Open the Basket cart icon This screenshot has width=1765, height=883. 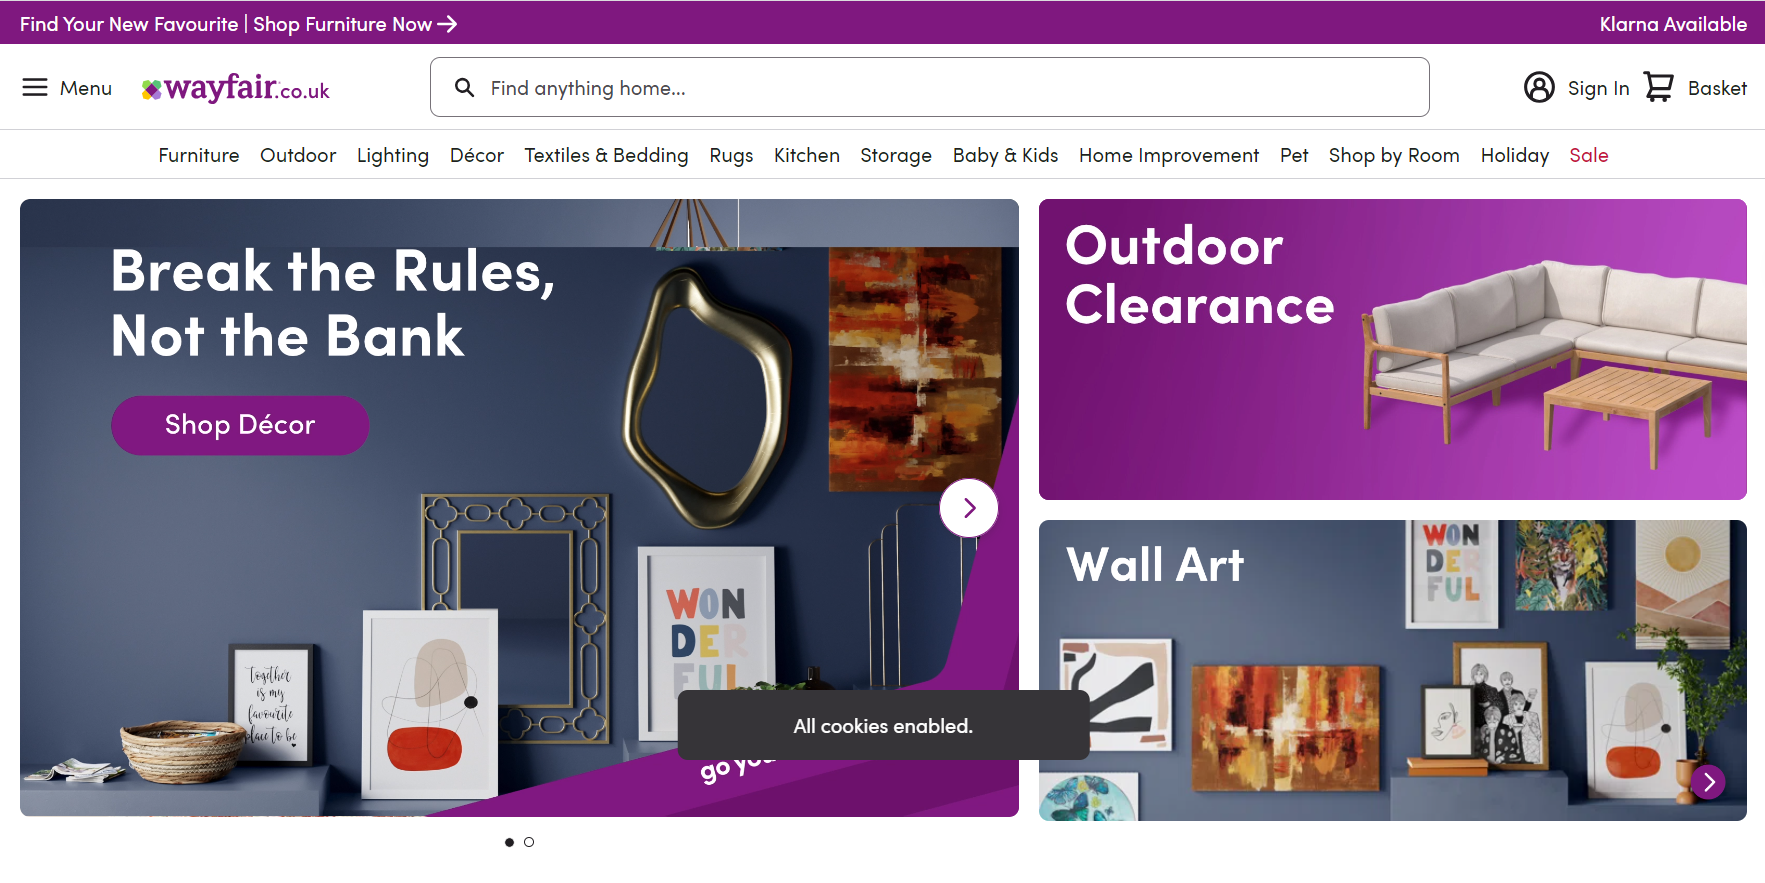click(x=1658, y=88)
